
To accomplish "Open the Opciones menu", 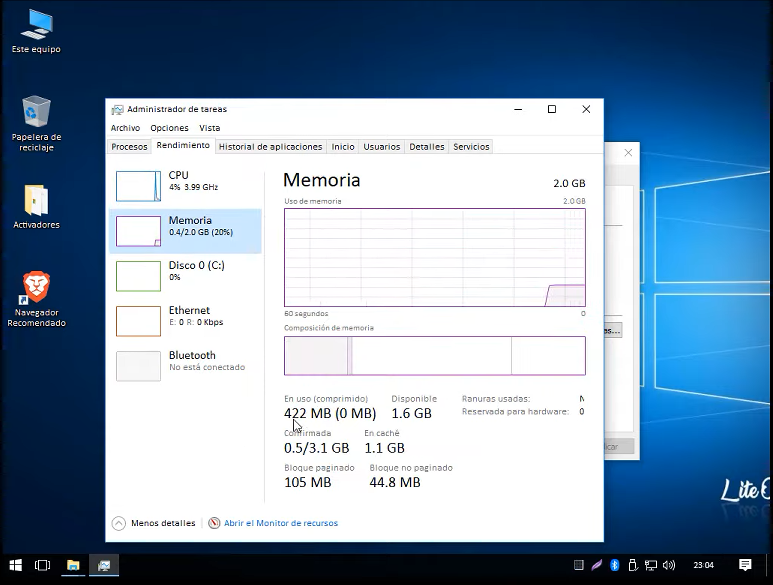I will coord(169,128).
